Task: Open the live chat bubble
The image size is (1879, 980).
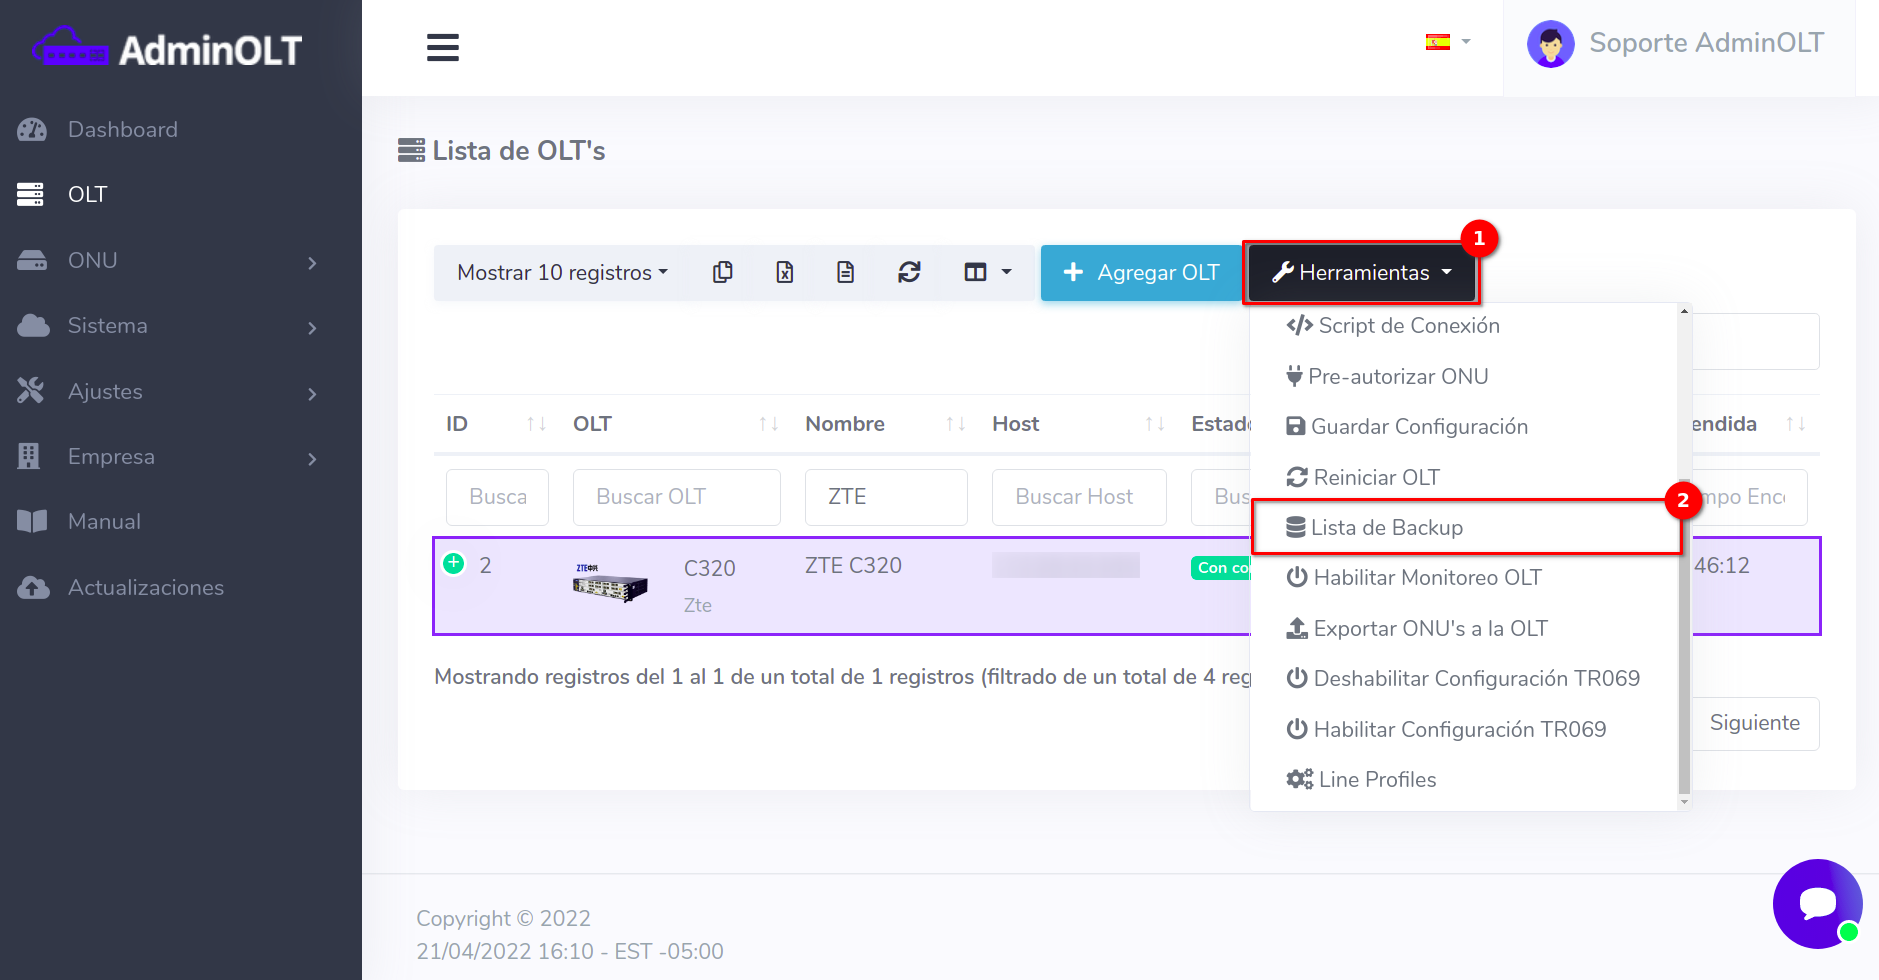Action: [x=1816, y=903]
